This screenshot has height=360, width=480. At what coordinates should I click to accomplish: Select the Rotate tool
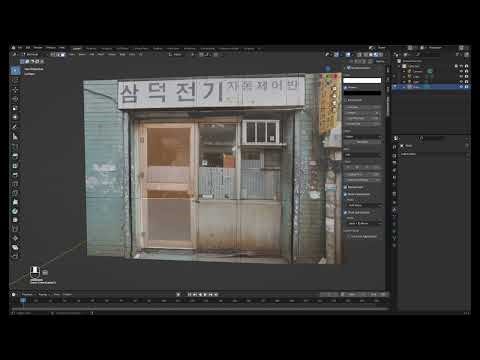pos(15,99)
